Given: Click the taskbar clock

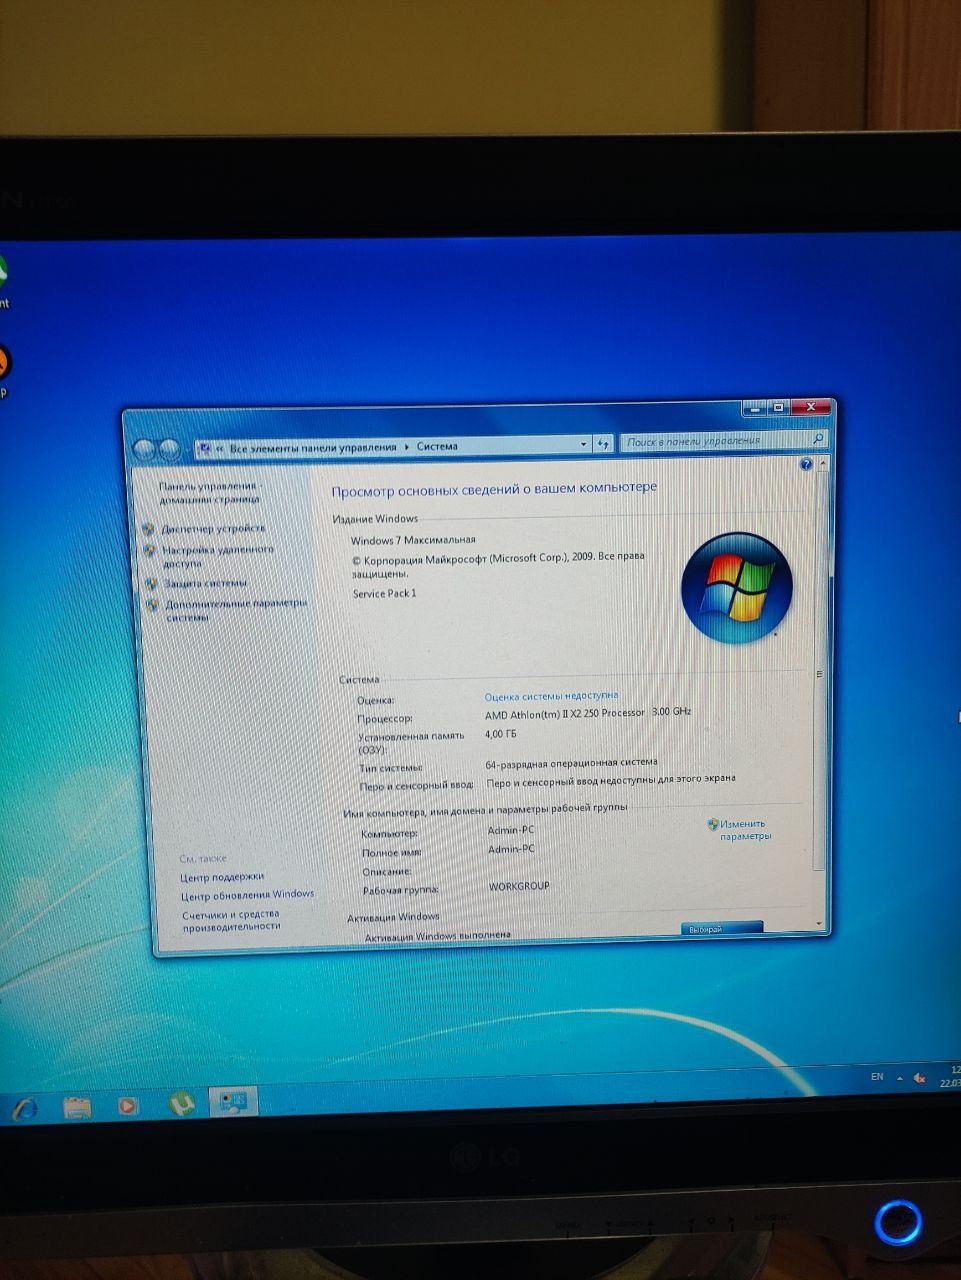Looking at the screenshot, I should (x=950, y=1076).
